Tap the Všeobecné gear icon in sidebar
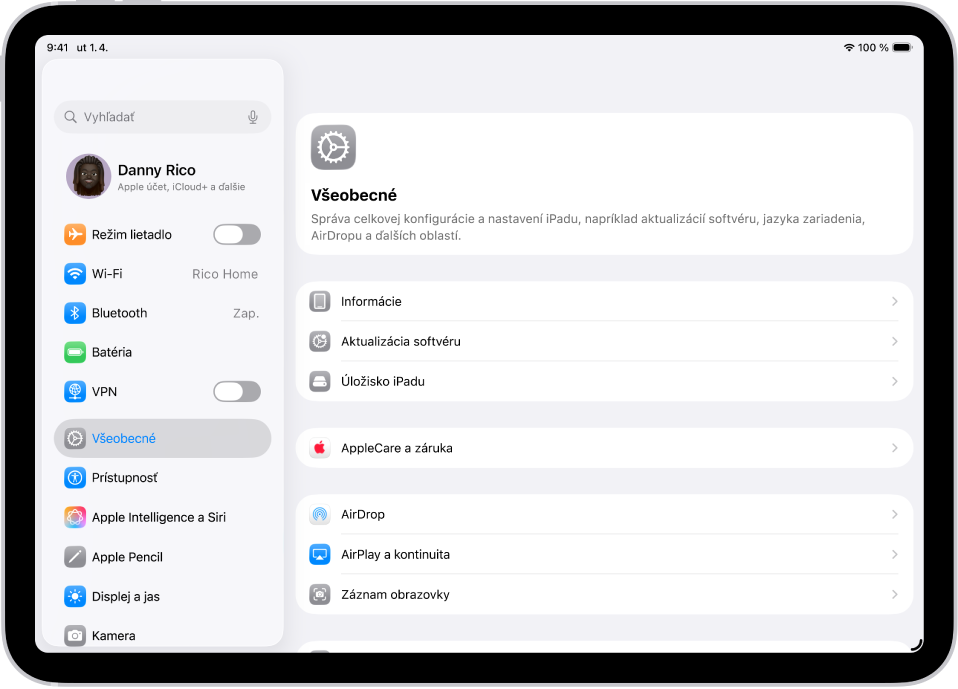The image size is (958, 689). click(x=75, y=439)
